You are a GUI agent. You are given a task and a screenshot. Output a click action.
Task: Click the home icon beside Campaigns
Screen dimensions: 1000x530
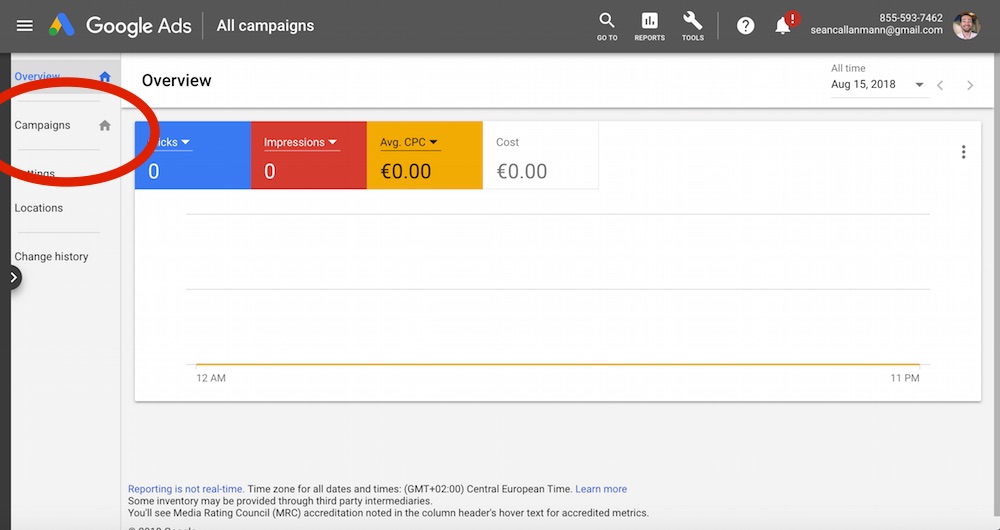tap(105, 126)
